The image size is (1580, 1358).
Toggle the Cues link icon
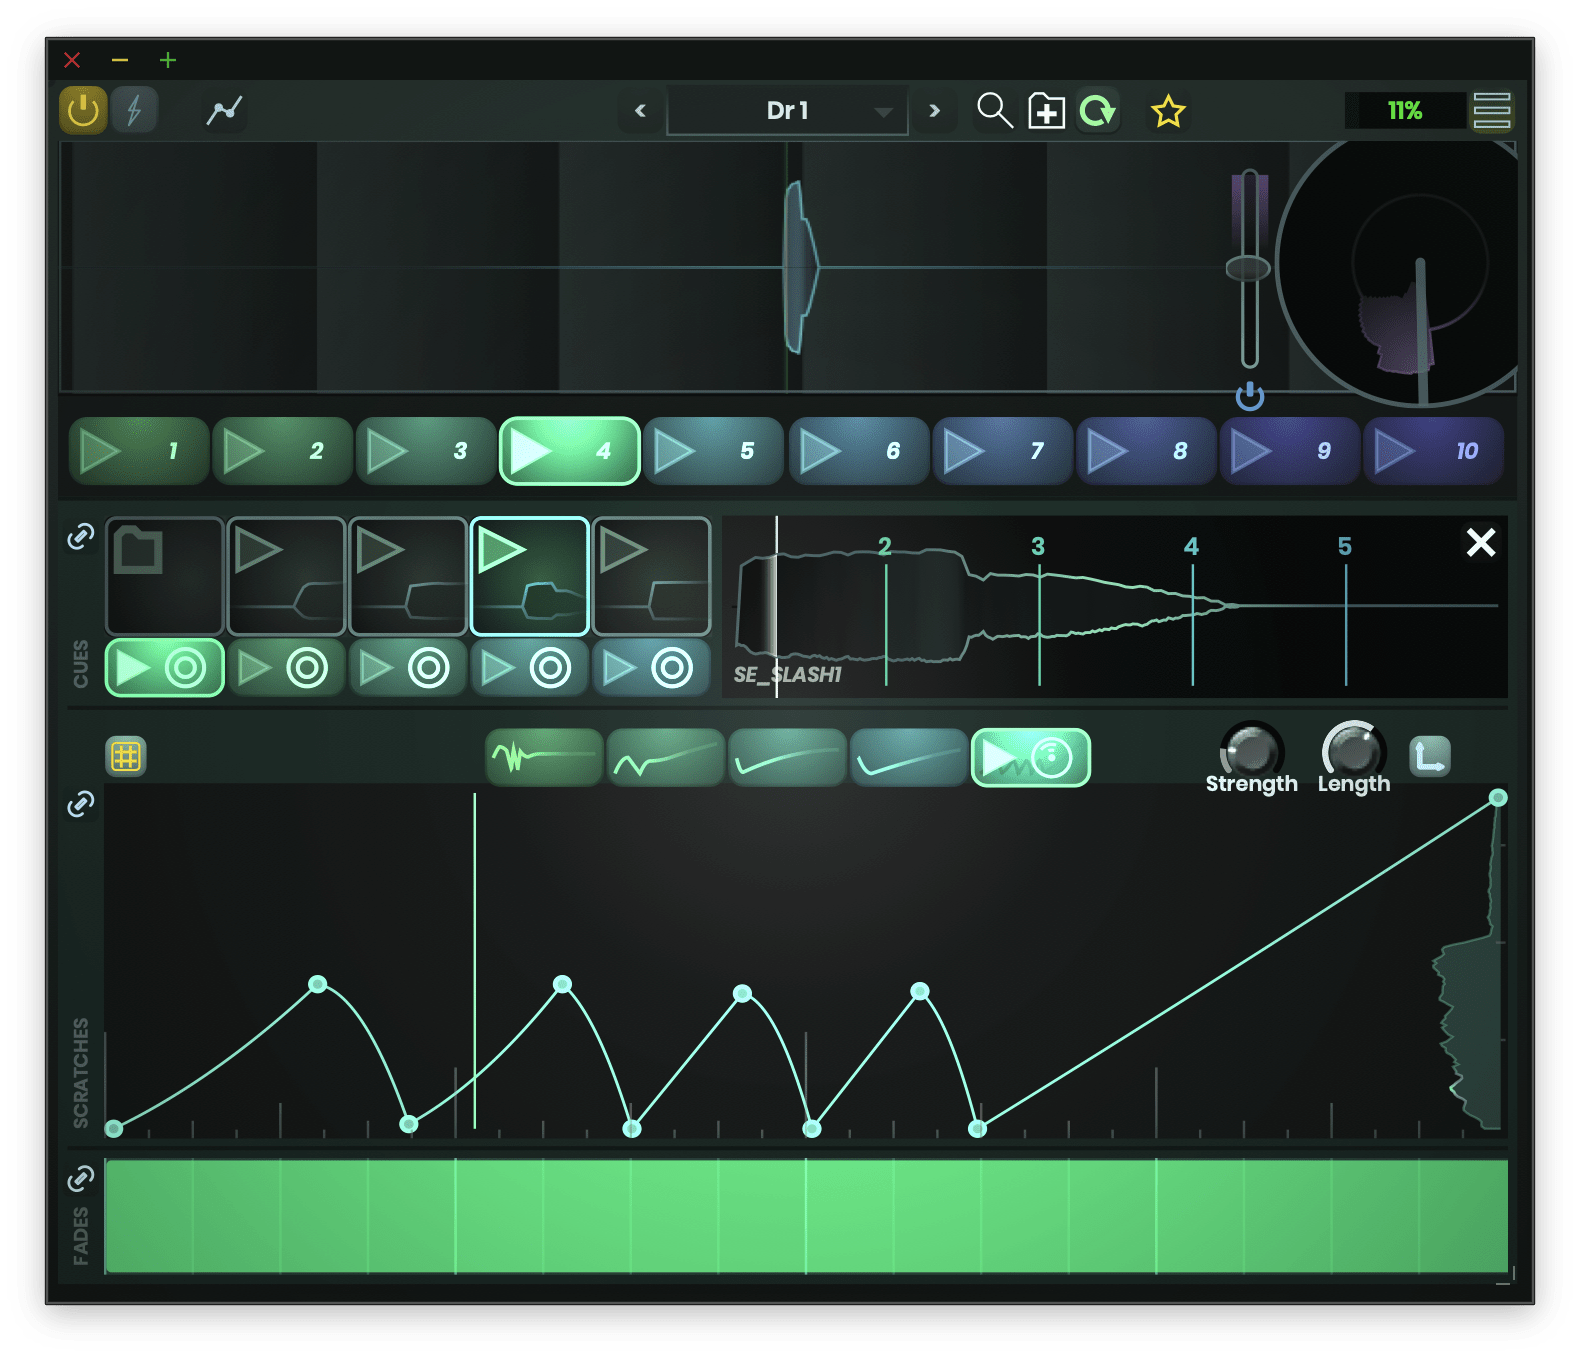click(x=81, y=537)
